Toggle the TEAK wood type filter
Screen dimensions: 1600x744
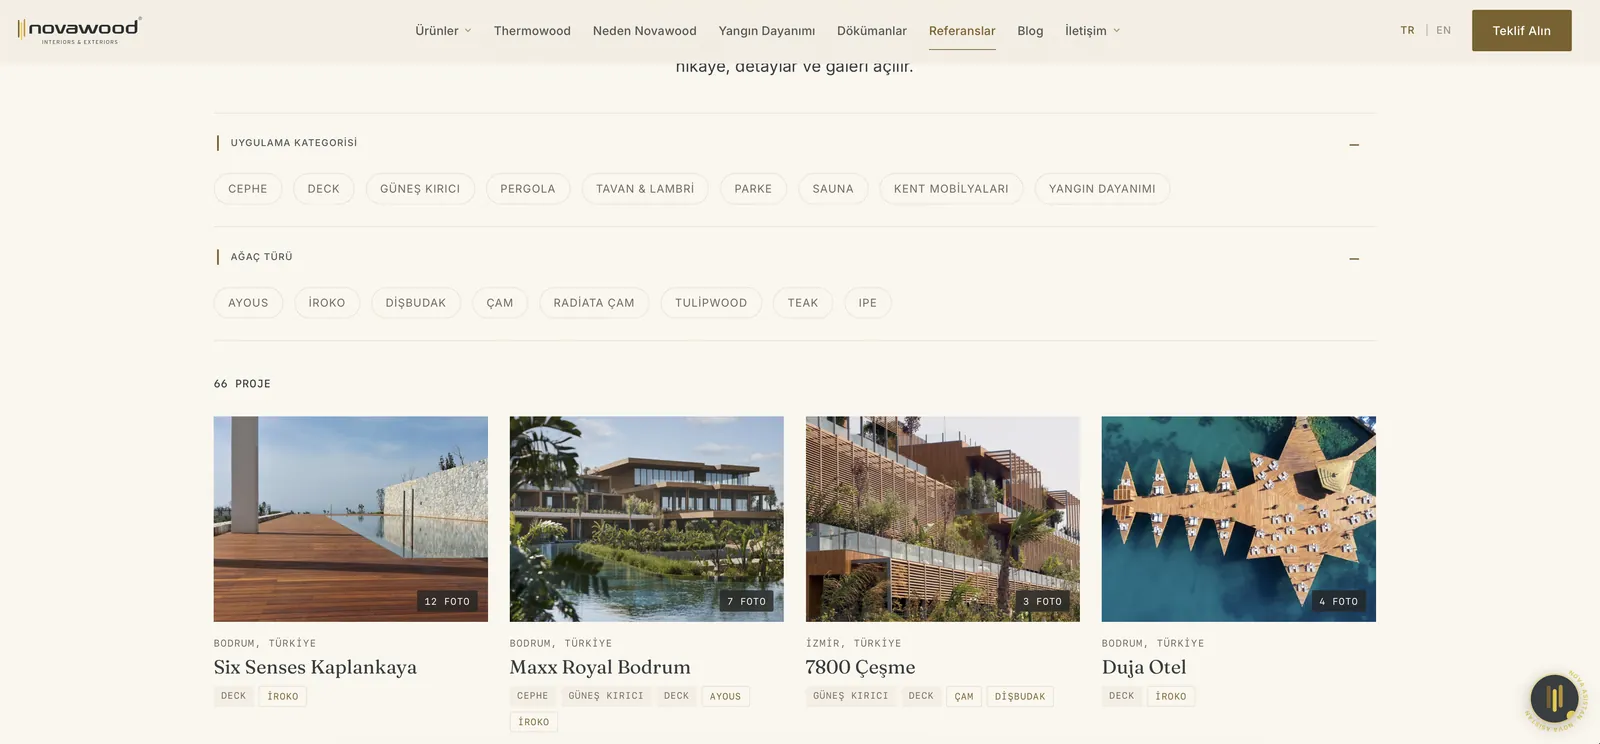point(803,303)
